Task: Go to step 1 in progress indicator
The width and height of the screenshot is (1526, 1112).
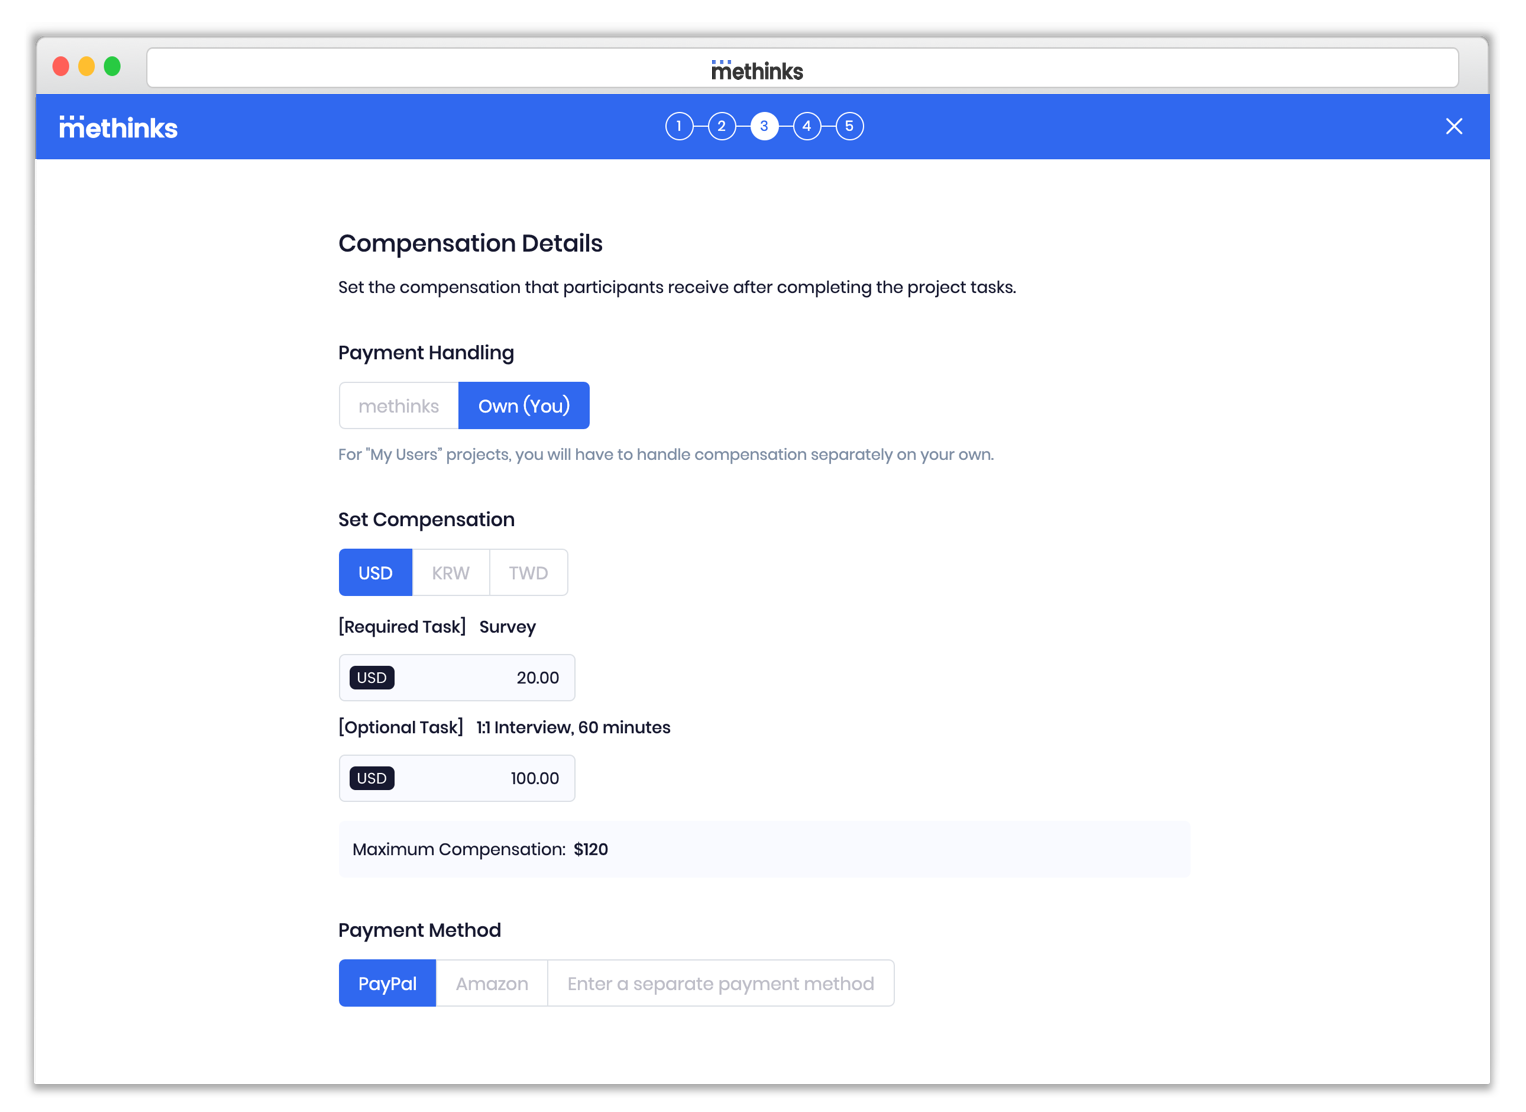Action: (x=679, y=126)
